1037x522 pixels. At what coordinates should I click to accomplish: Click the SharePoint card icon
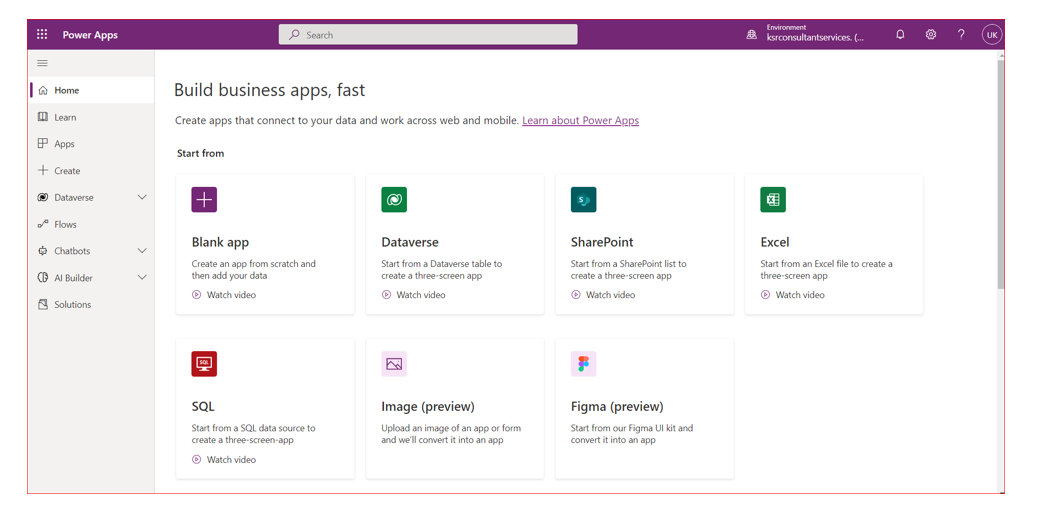(583, 199)
